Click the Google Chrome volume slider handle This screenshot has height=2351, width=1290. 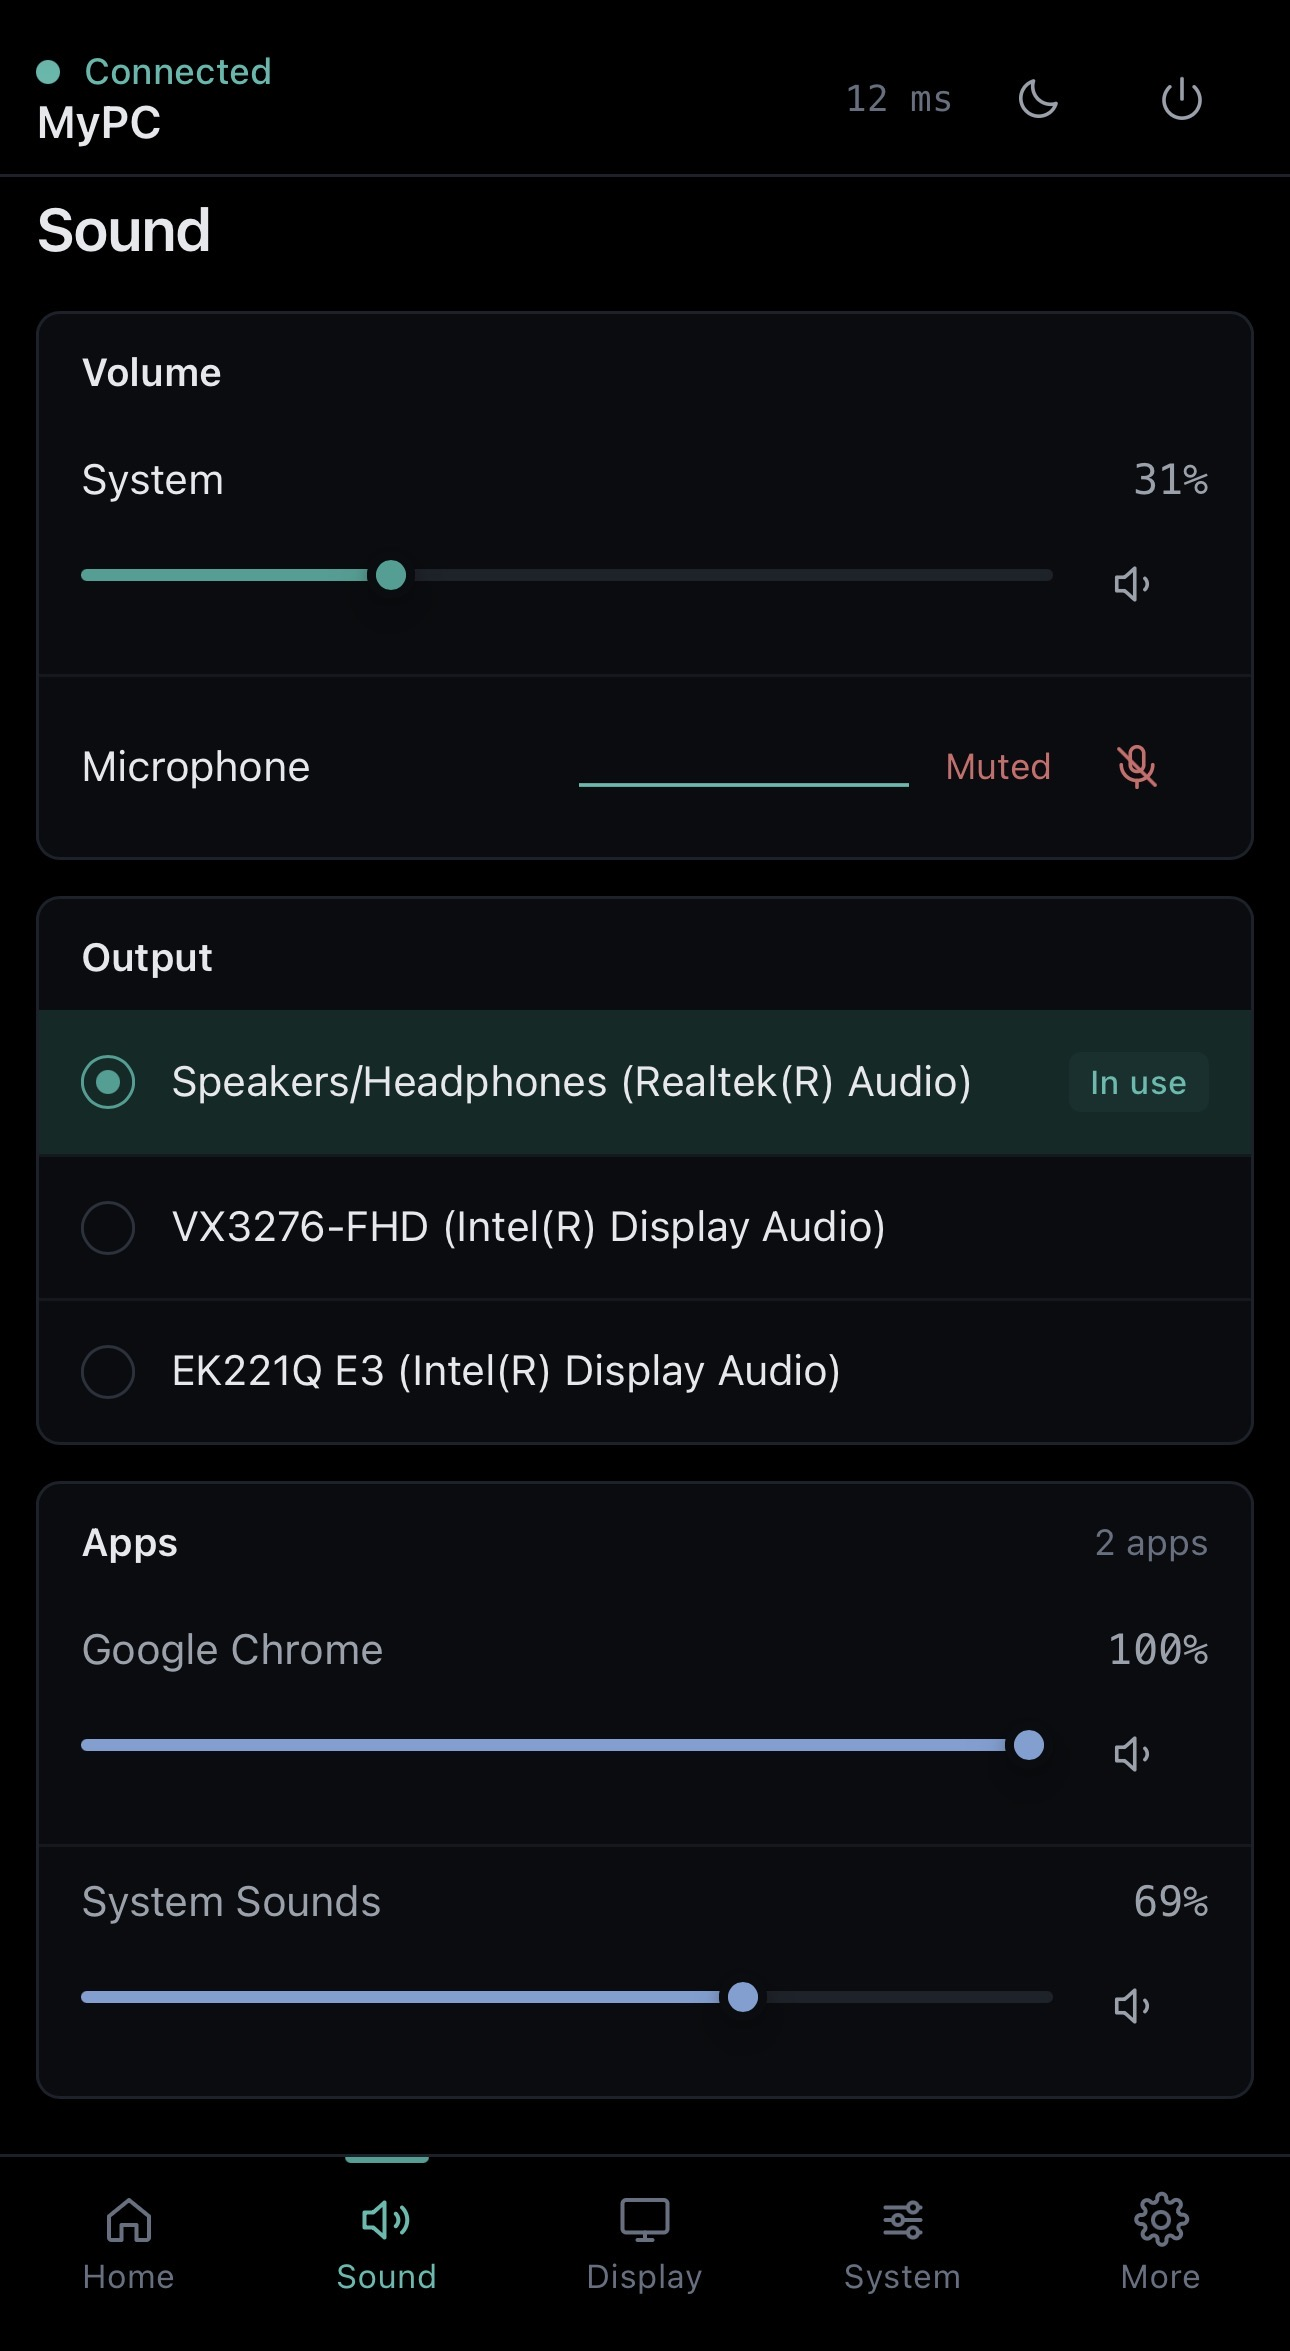click(x=1029, y=1745)
